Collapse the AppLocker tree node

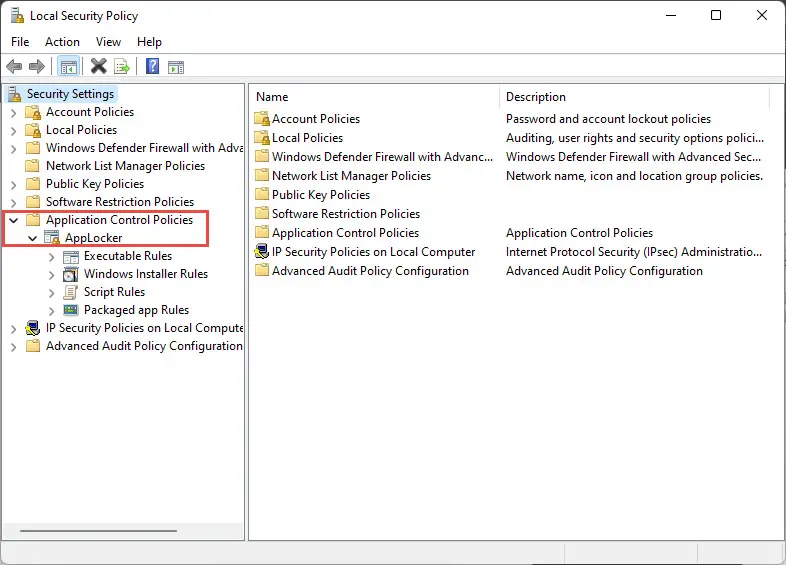tap(33, 238)
